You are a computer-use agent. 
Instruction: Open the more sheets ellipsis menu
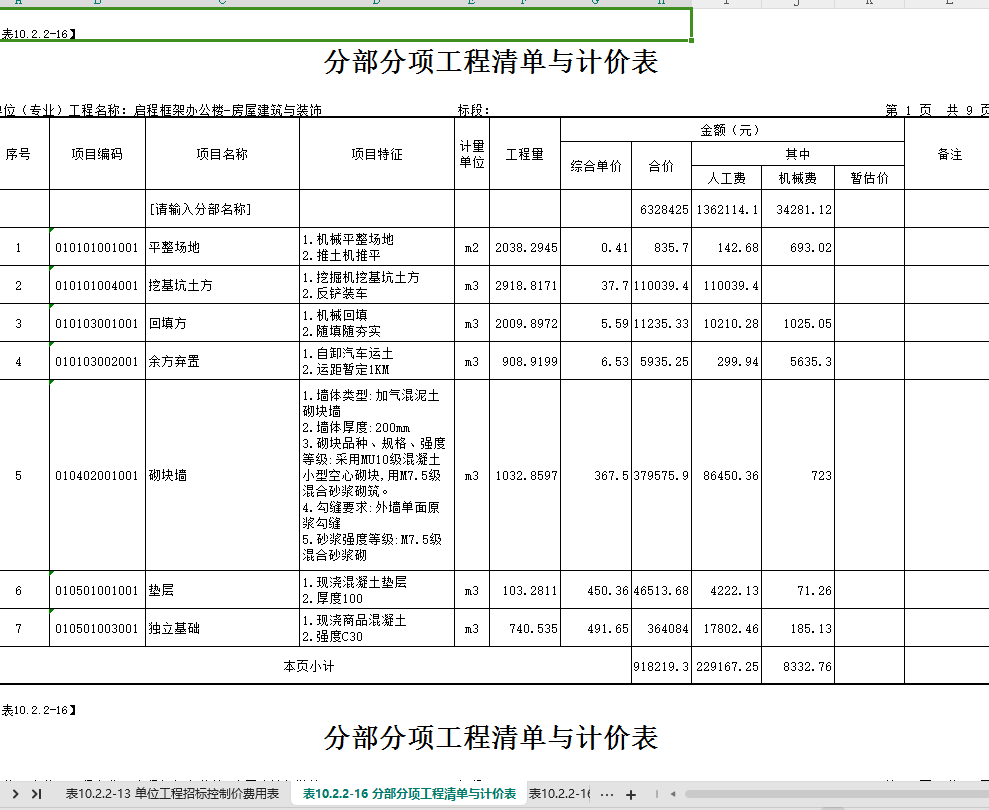point(607,794)
